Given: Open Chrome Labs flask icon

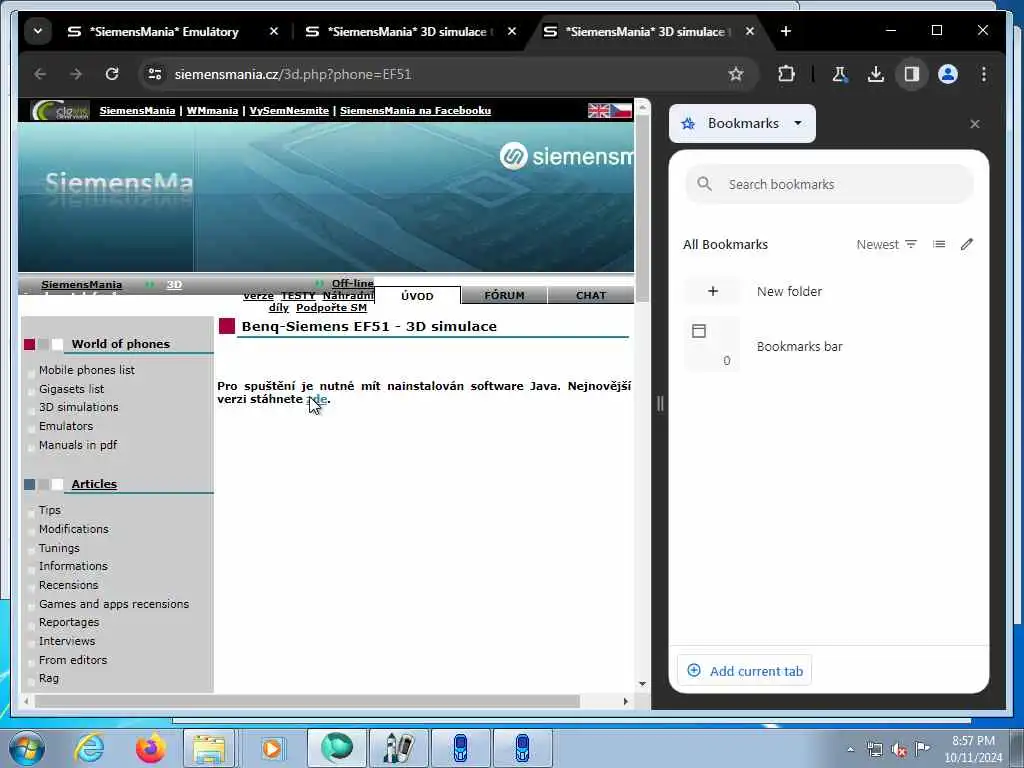Looking at the screenshot, I should (x=839, y=74).
